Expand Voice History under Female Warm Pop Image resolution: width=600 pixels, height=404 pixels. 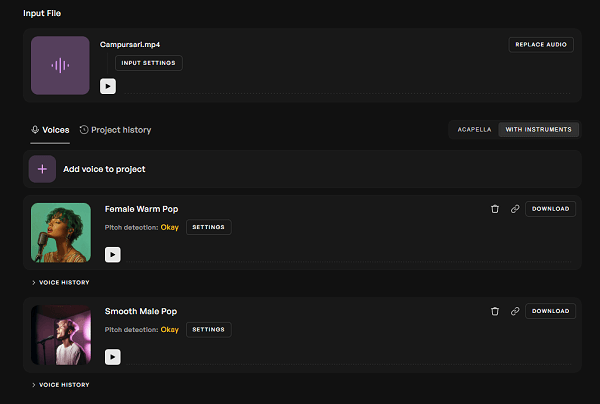[60, 282]
